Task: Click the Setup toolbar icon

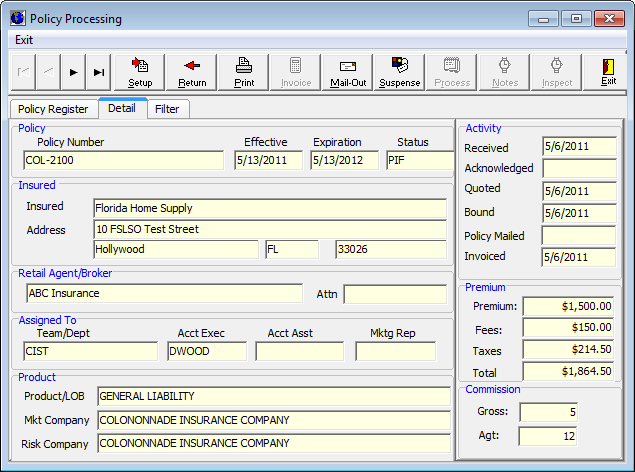Action: [140, 72]
